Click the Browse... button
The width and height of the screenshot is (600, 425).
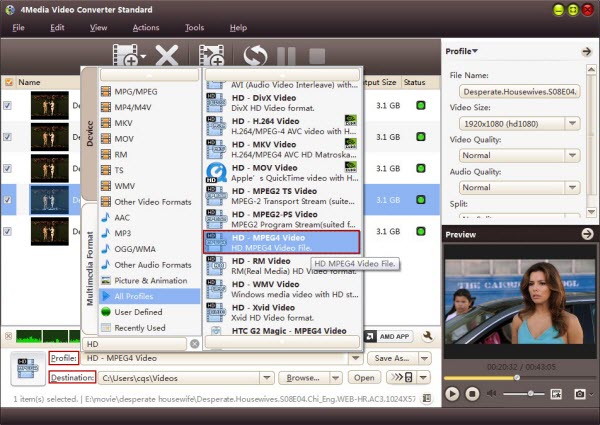tap(305, 378)
